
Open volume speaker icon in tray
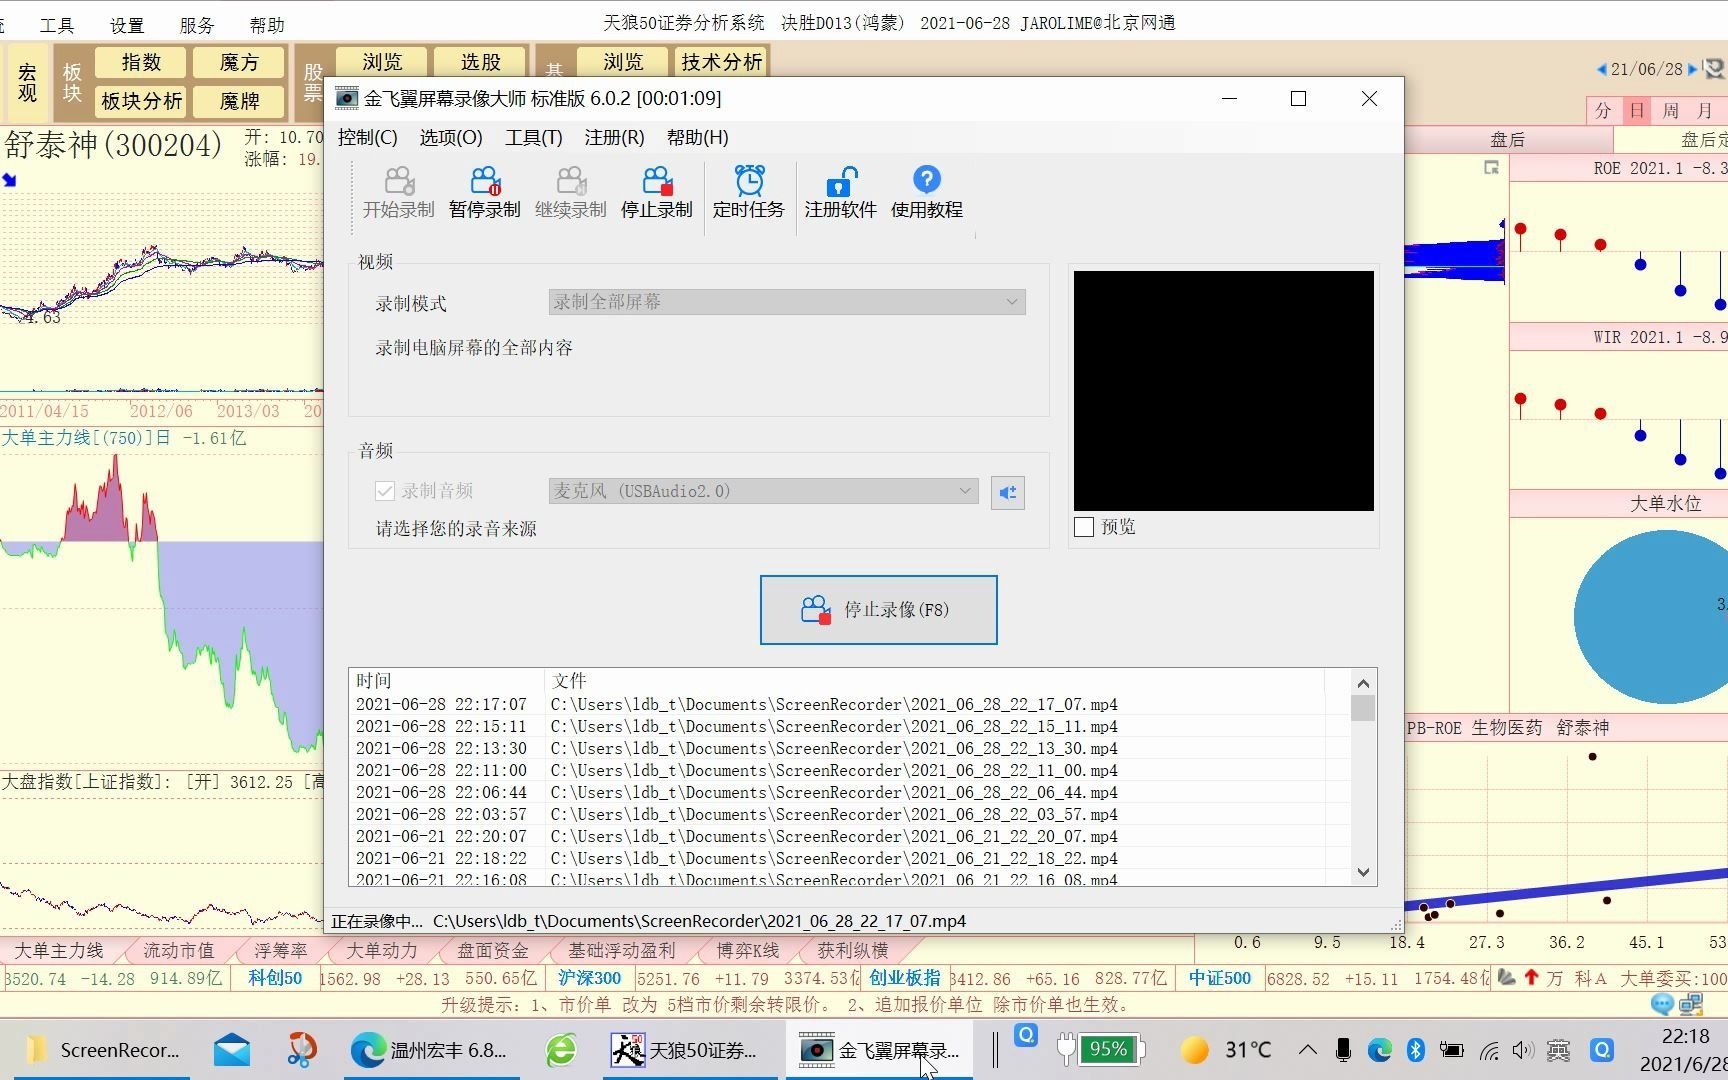(x=1522, y=1049)
